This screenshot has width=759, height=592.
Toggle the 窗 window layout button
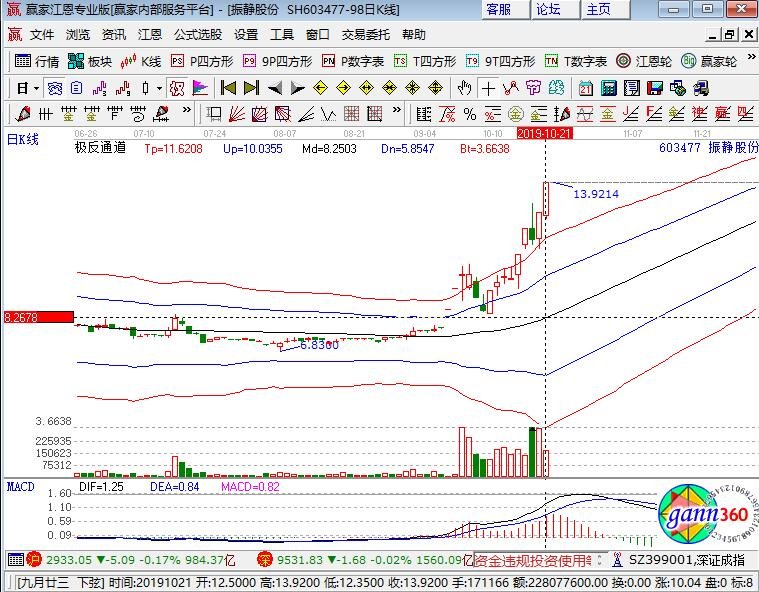(x=55, y=88)
